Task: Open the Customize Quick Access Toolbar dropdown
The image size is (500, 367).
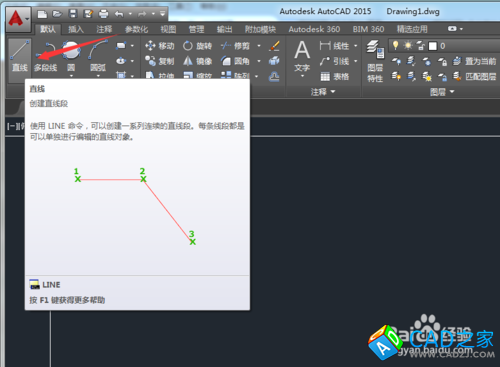Action: pos(162,14)
